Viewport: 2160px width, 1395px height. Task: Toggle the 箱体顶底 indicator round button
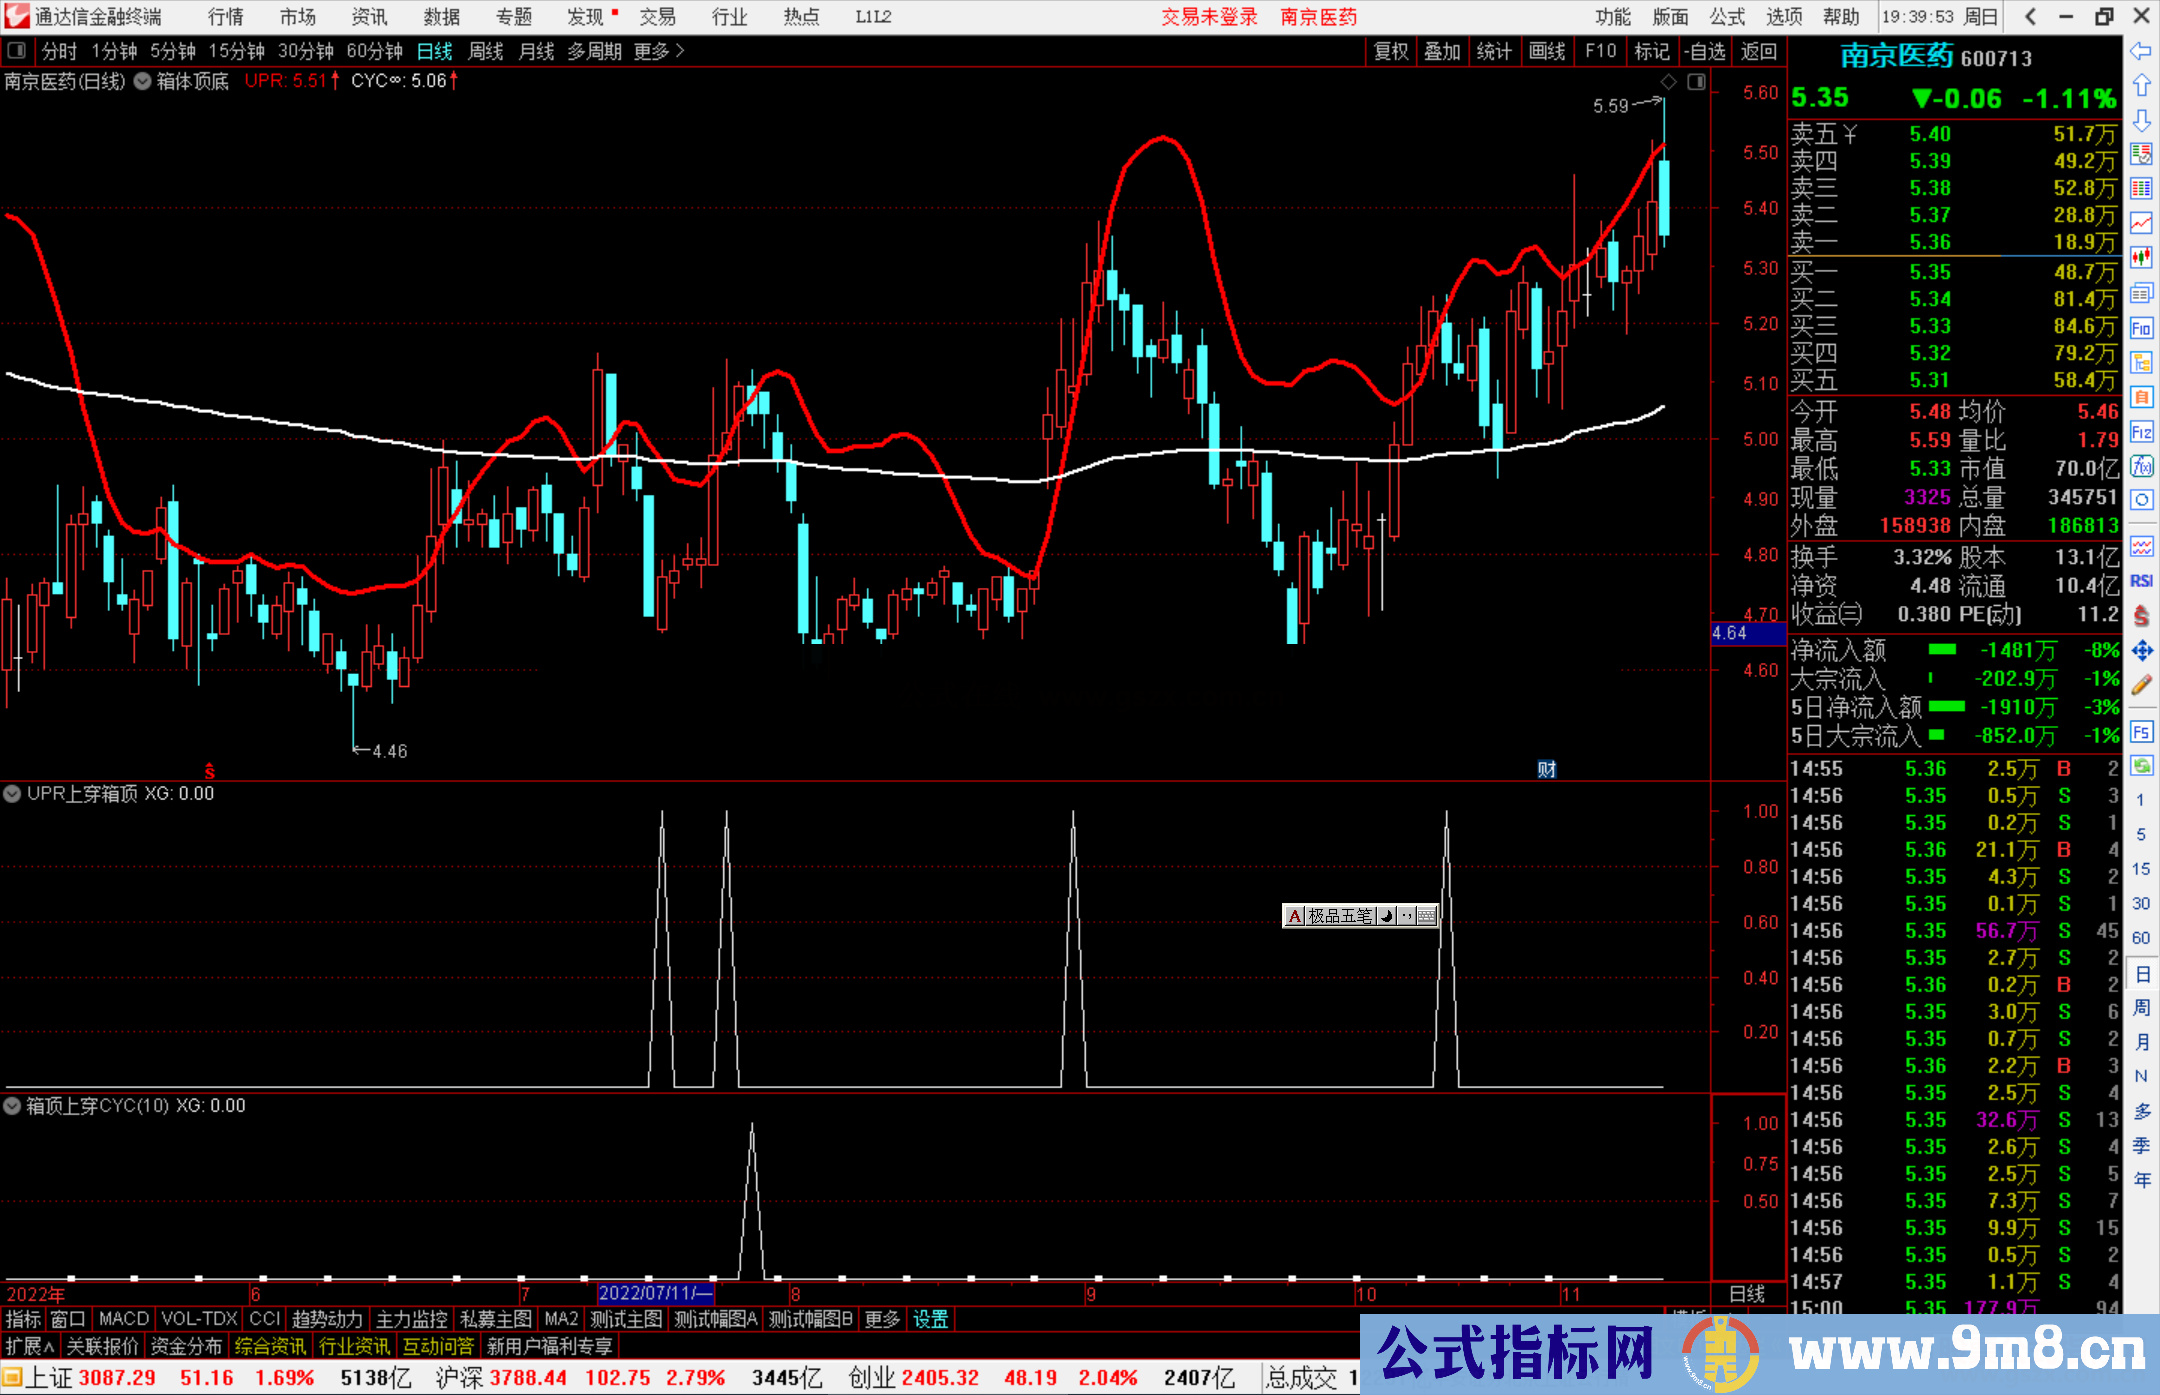(143, 81)
